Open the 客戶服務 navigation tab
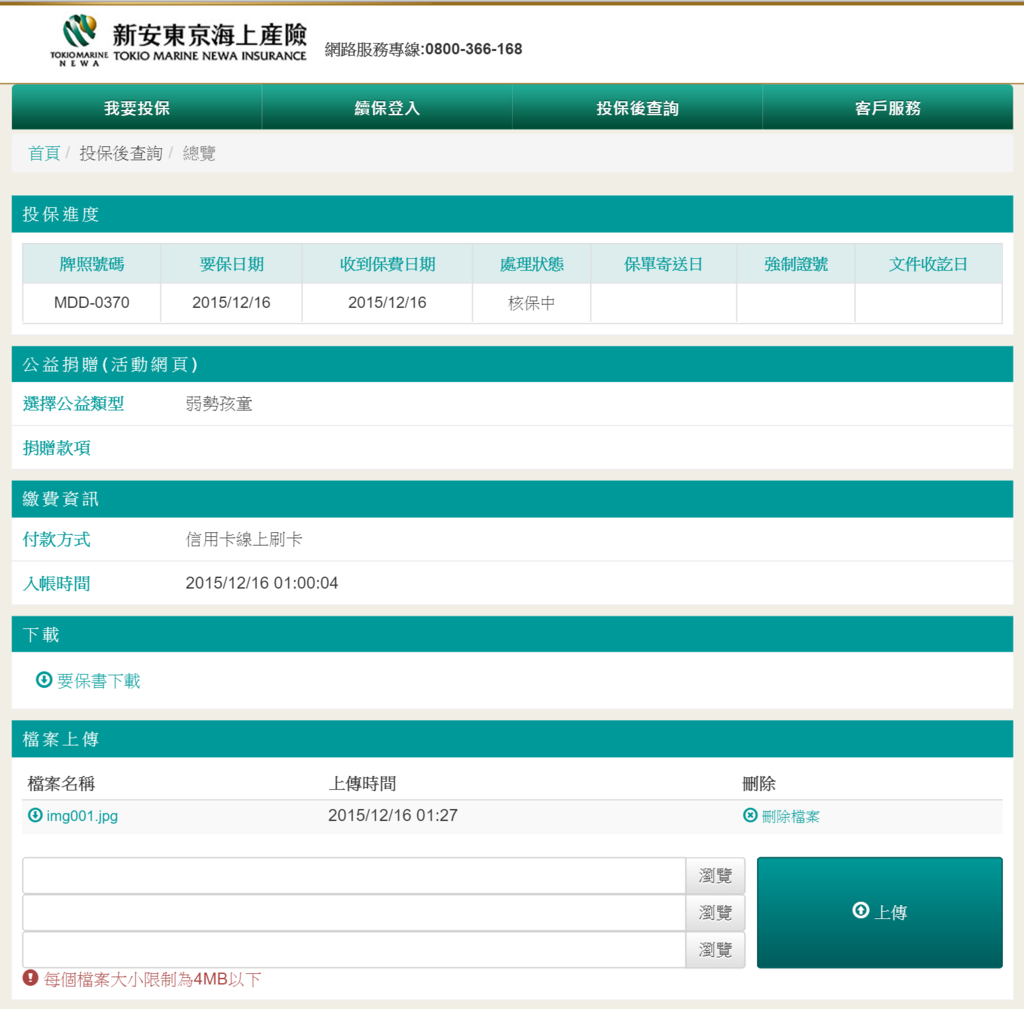This screenshot has height=1009, width=1024. tap(887, 106)
